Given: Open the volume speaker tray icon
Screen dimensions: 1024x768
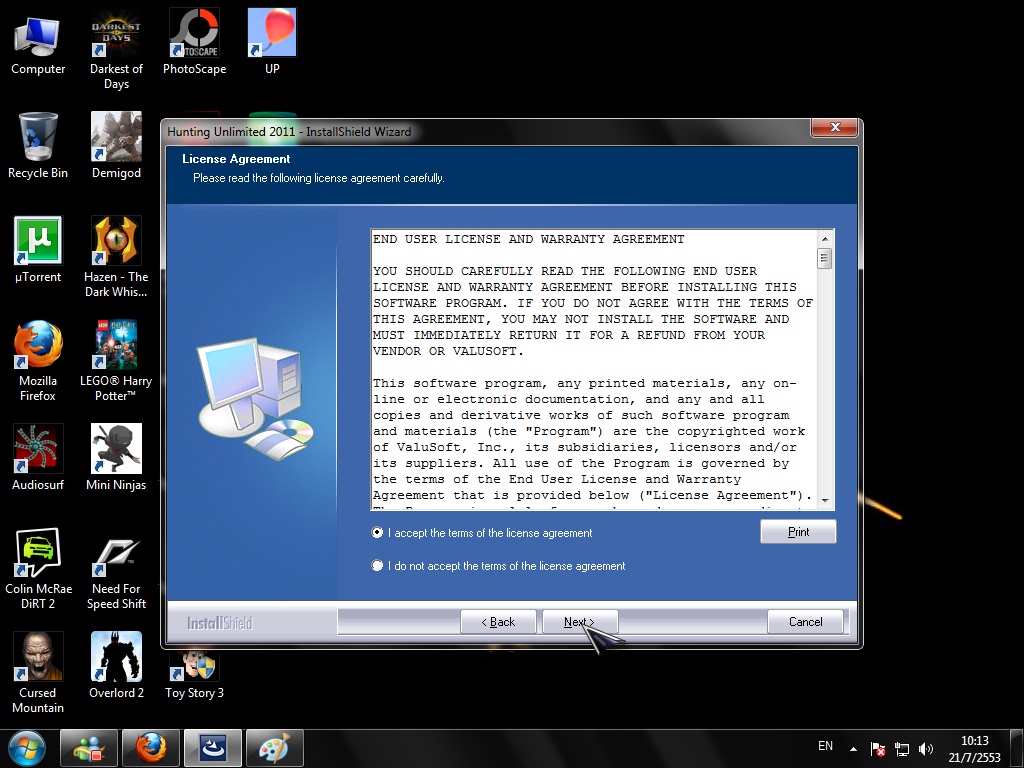Looking at the screenshot, I should tap(925, 749).
